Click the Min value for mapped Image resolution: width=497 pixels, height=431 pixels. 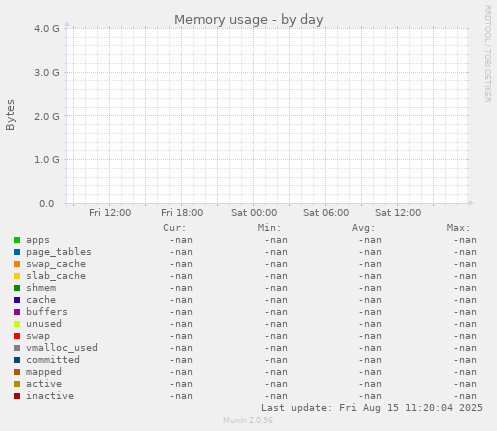point(276,372)
